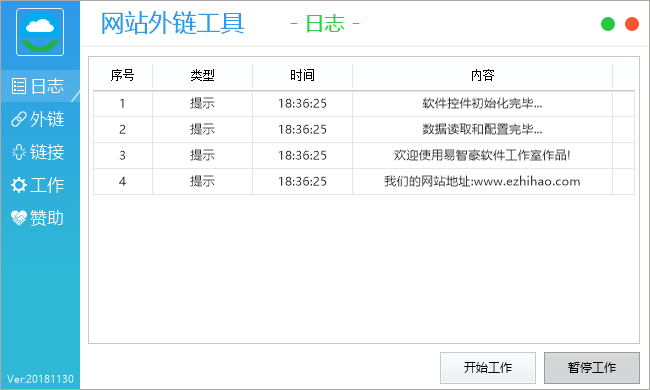Click the 赞助 heart handshake icon
This screenshot has height=390, width=650.
tap(19, 218)
